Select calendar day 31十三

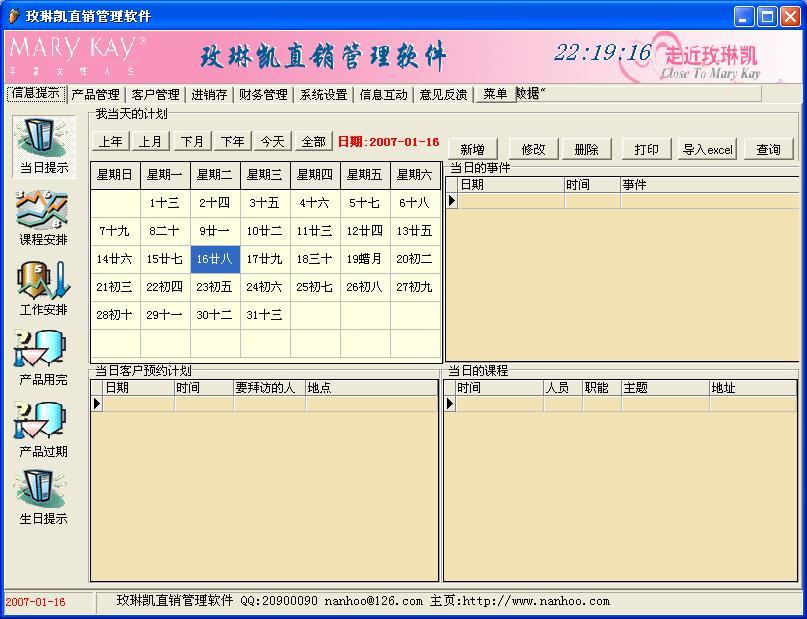(x=265, y=314)
